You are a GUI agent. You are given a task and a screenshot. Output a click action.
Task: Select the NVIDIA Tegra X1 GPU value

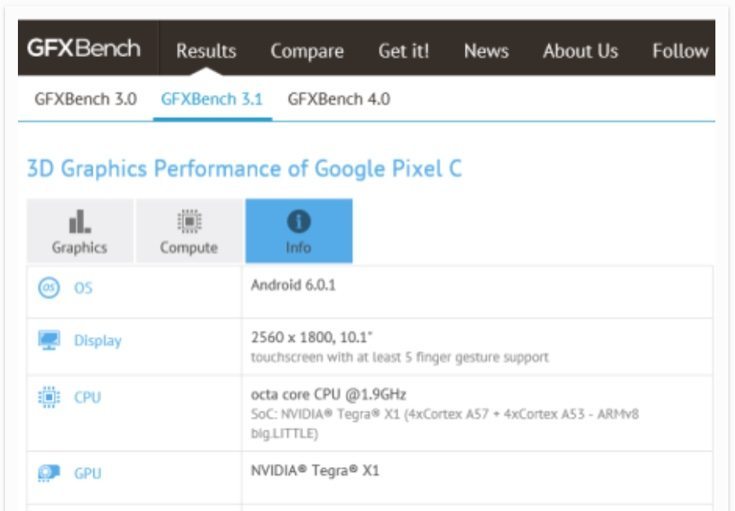click(315, 470)
